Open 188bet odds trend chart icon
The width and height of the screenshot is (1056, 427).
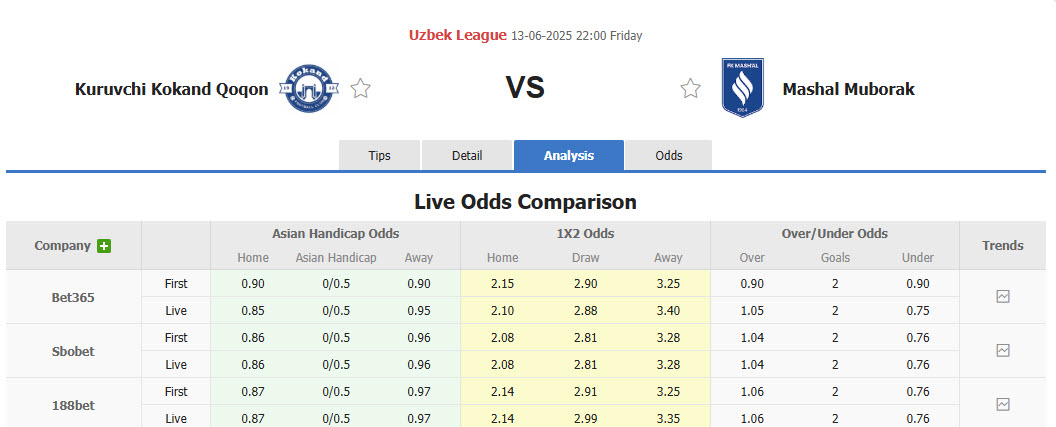[1002, 404]
